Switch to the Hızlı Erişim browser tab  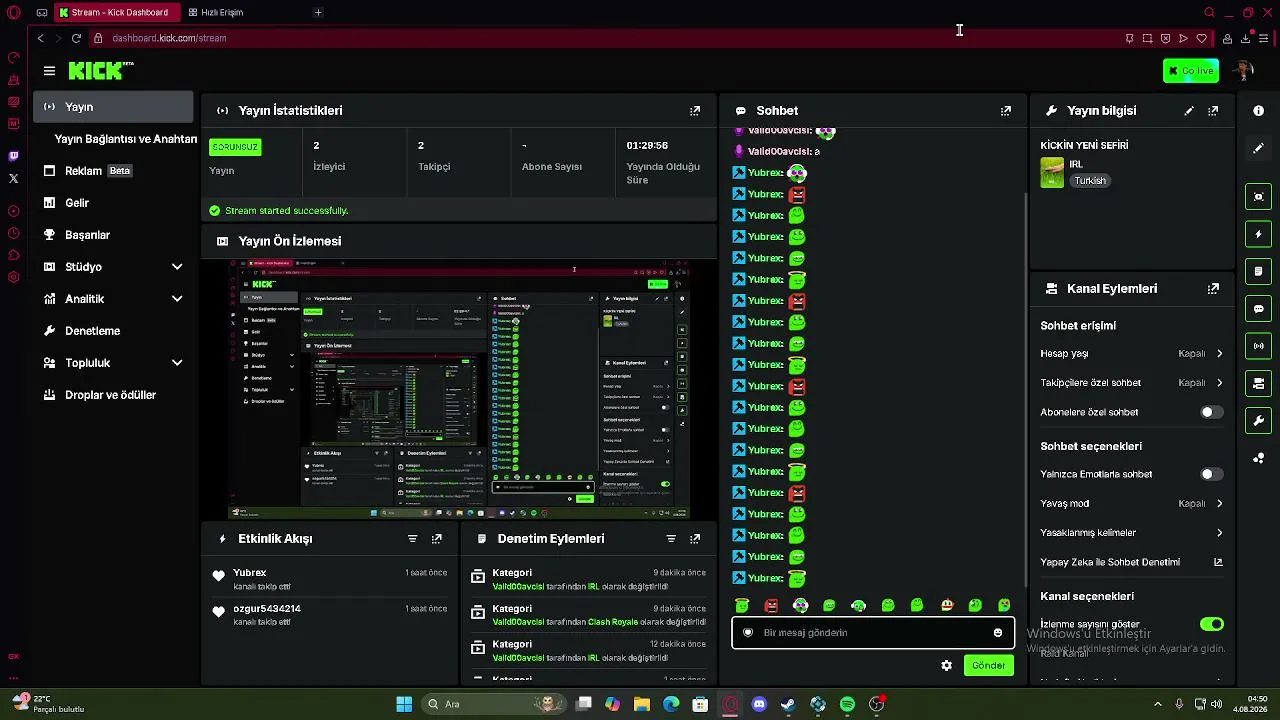coord(222,13)
